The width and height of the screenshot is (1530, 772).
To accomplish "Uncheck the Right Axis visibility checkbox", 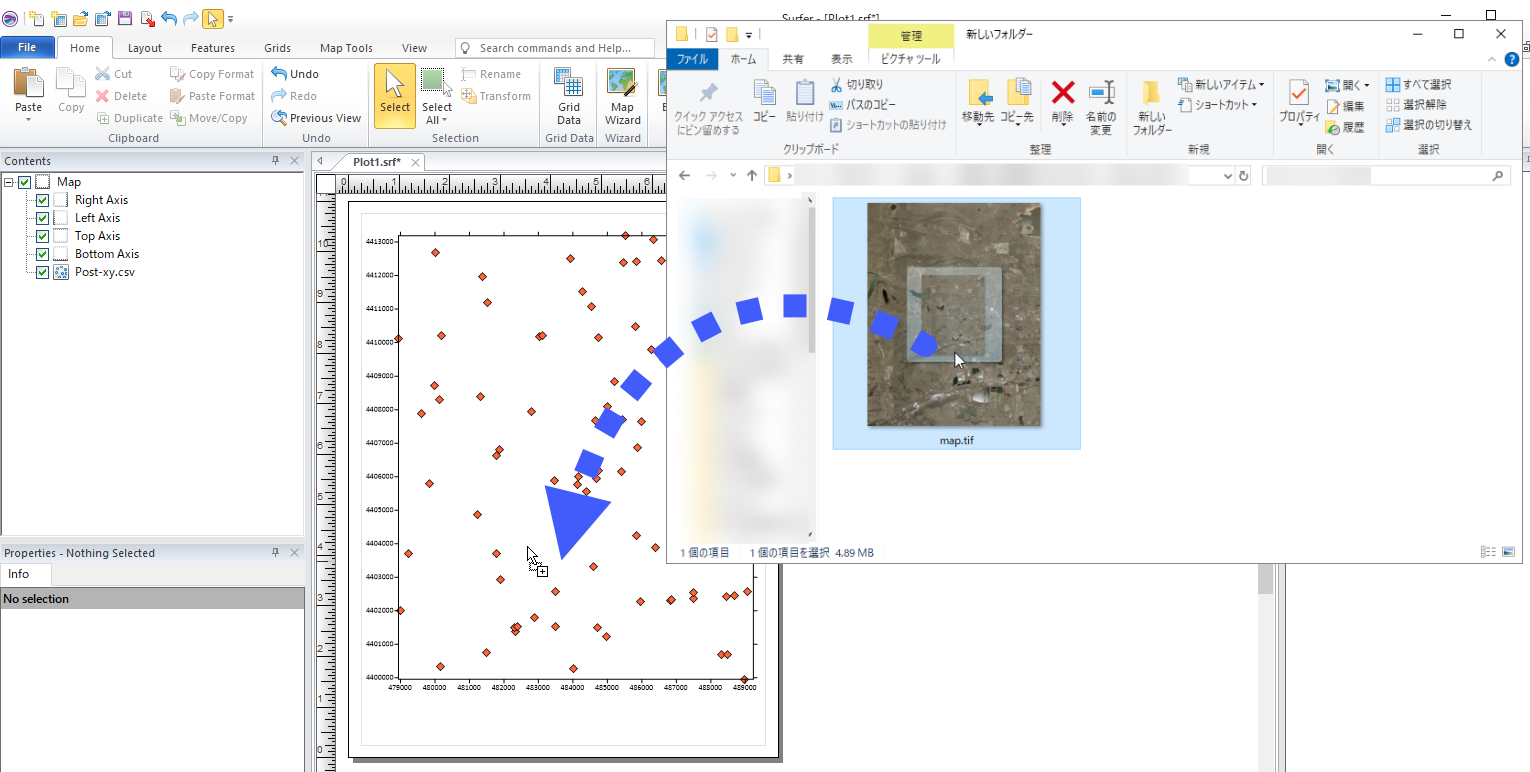I will point(42,200).
